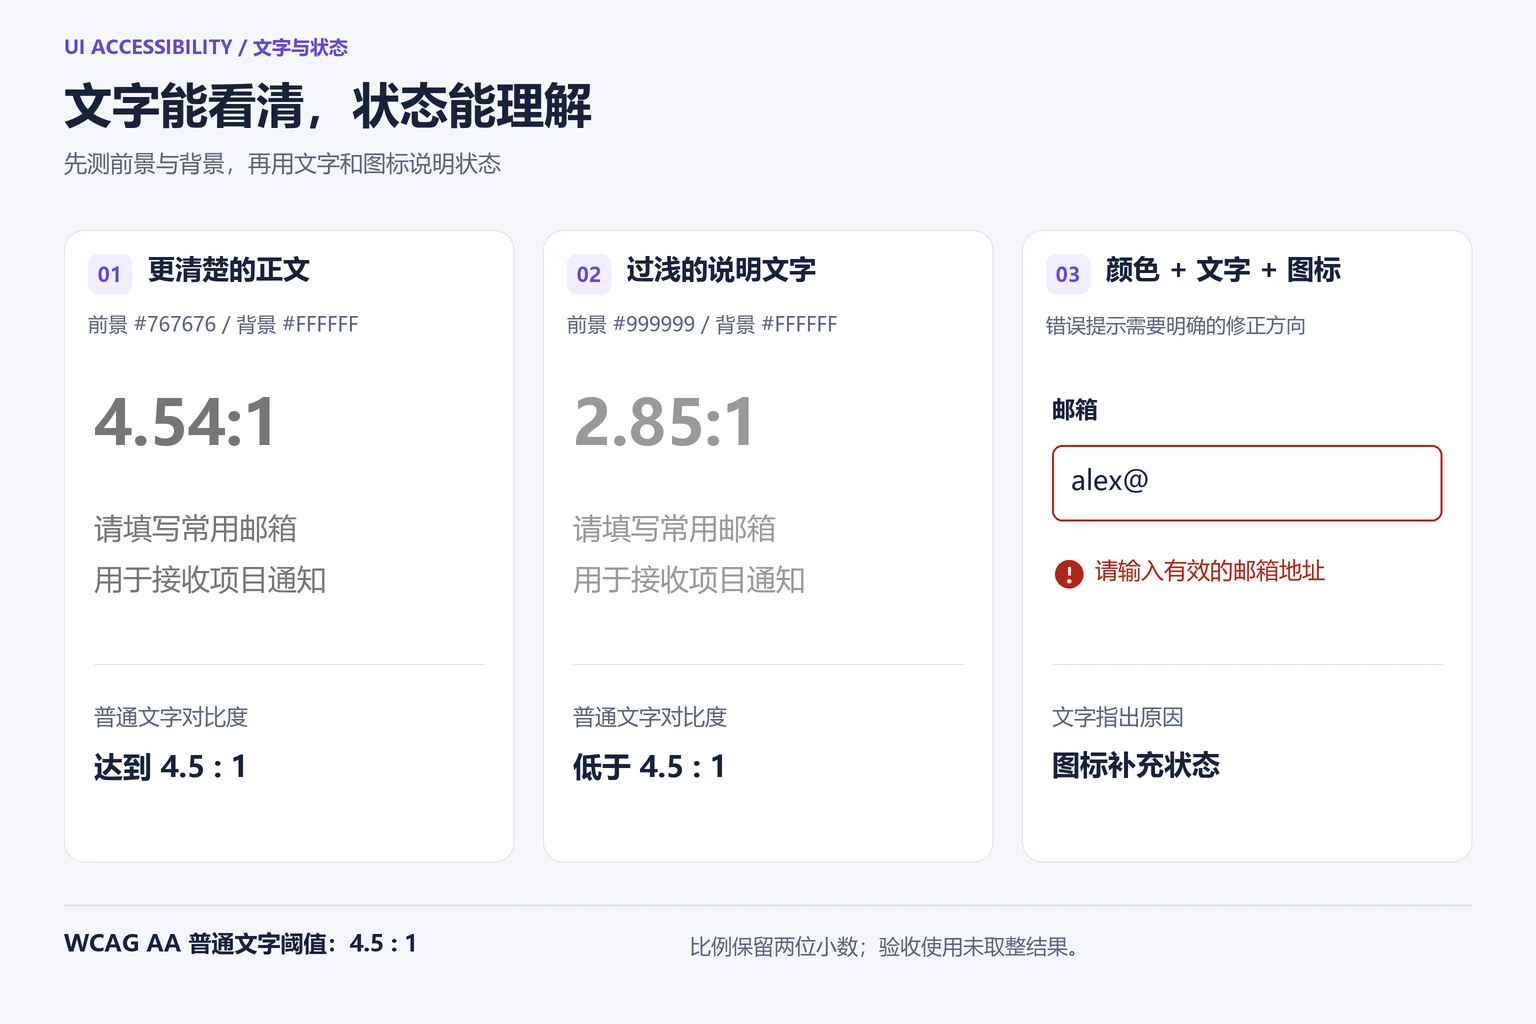
Task: Select the result text 达到 4.5 : 1
Action: [x=170, y=767]
